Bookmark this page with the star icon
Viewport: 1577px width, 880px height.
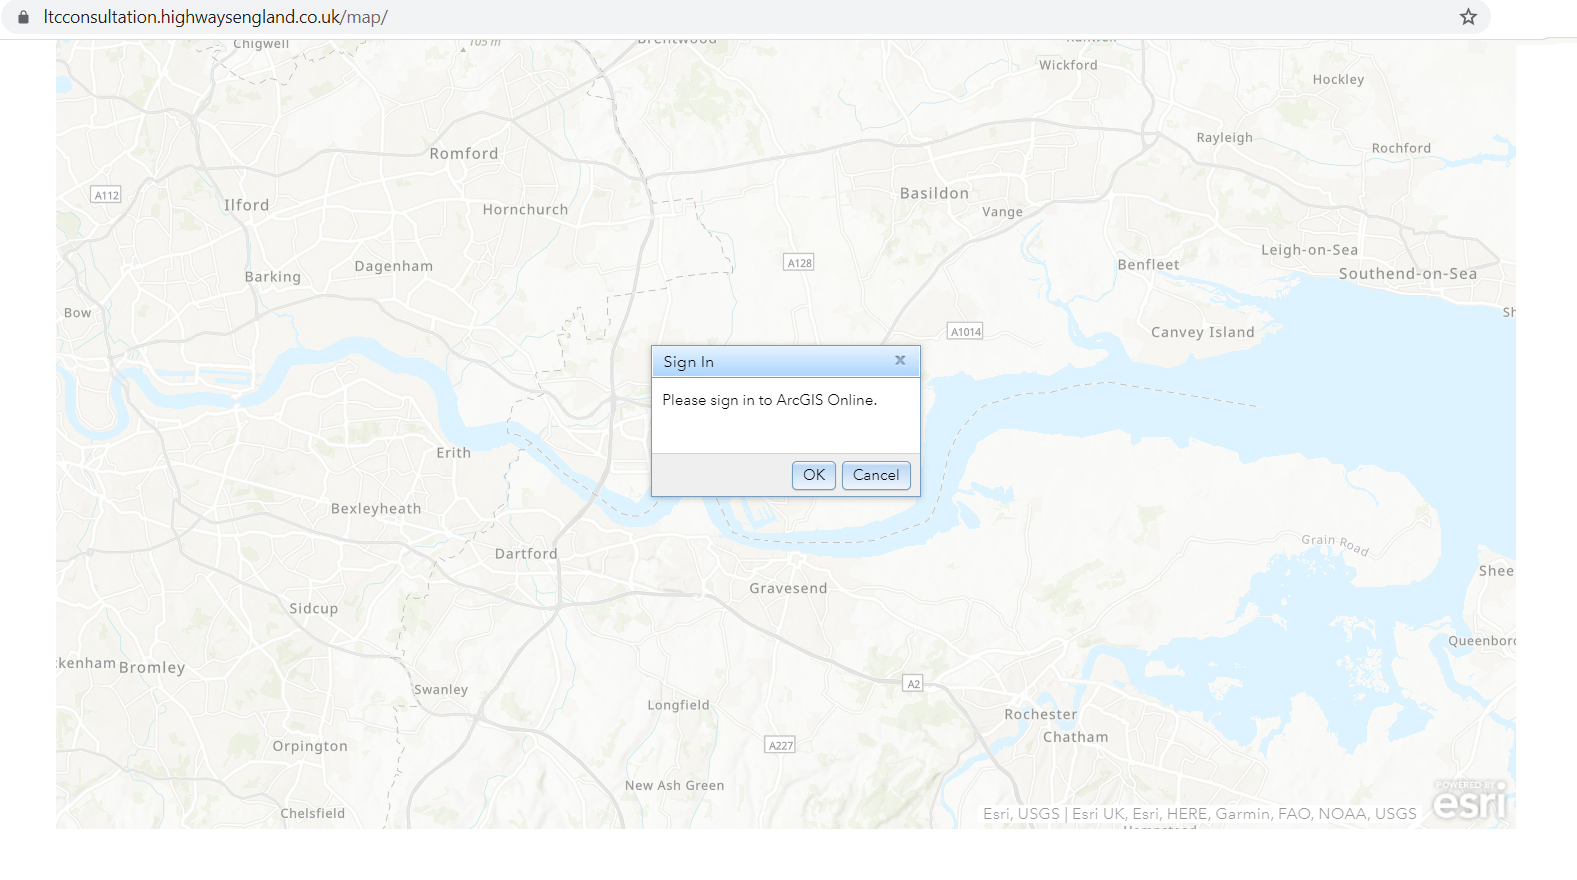click(1468, 17)
